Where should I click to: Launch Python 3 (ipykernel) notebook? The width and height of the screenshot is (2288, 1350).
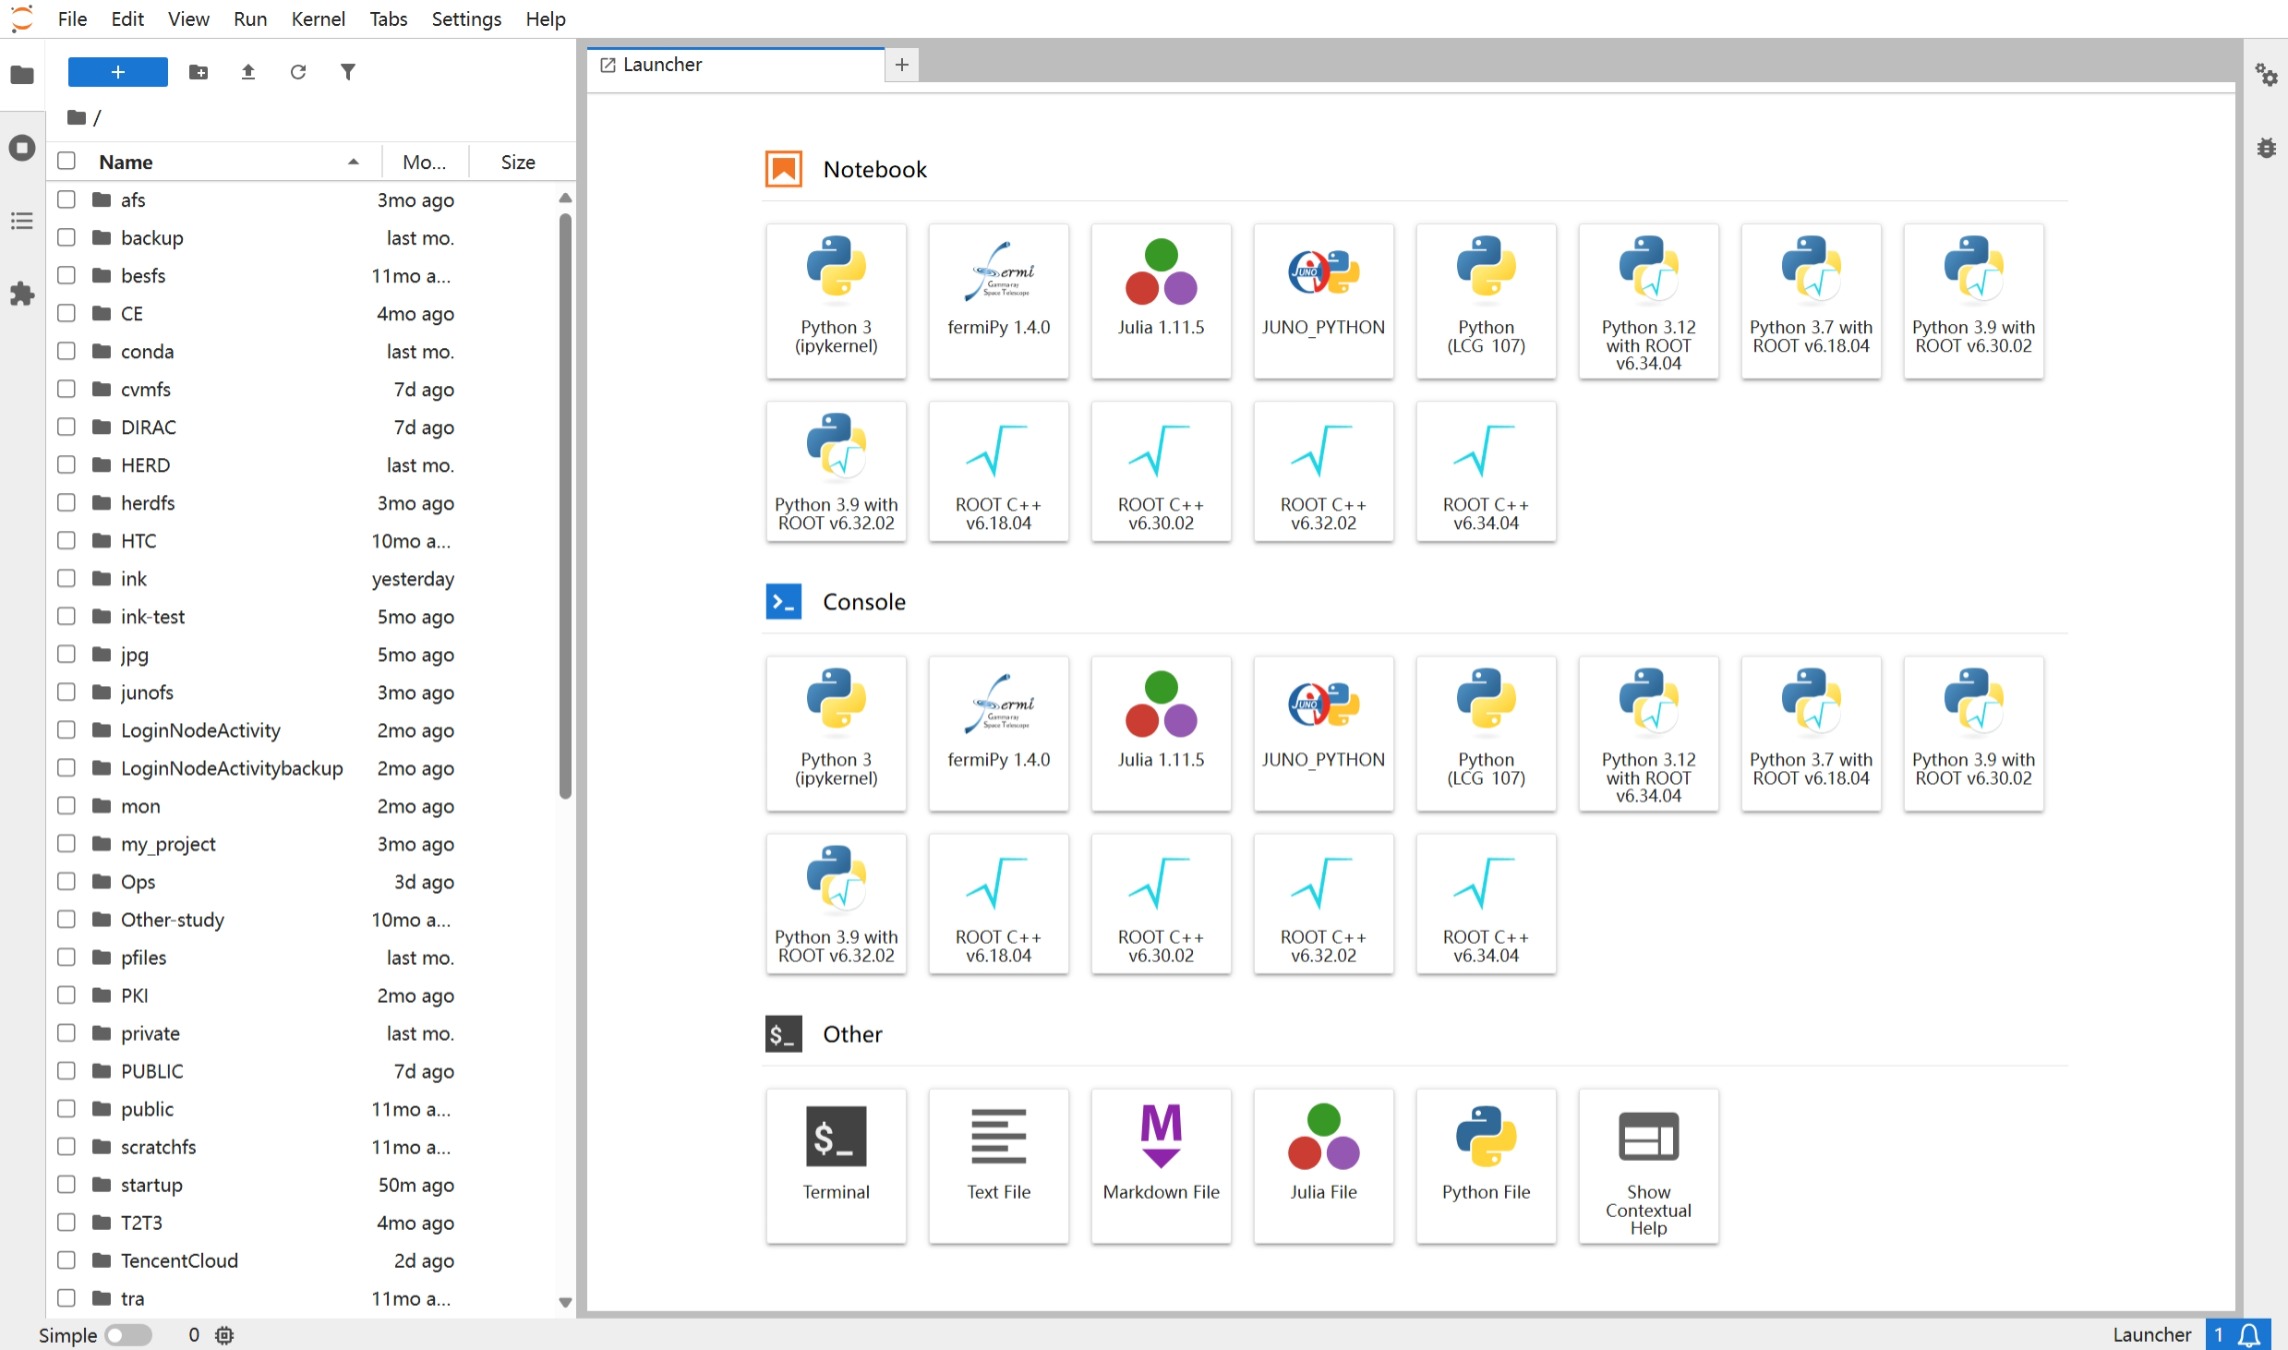click(x=836, y=301)
